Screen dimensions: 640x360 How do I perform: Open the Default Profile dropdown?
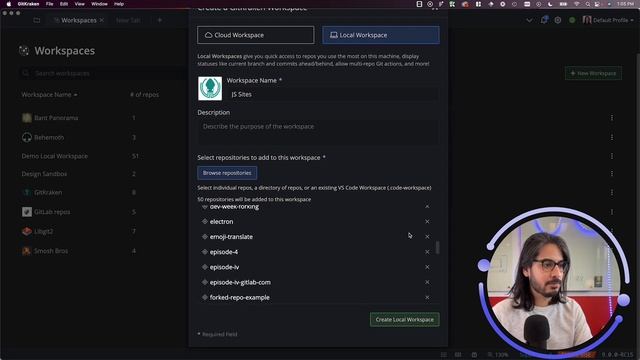[608, 20]
